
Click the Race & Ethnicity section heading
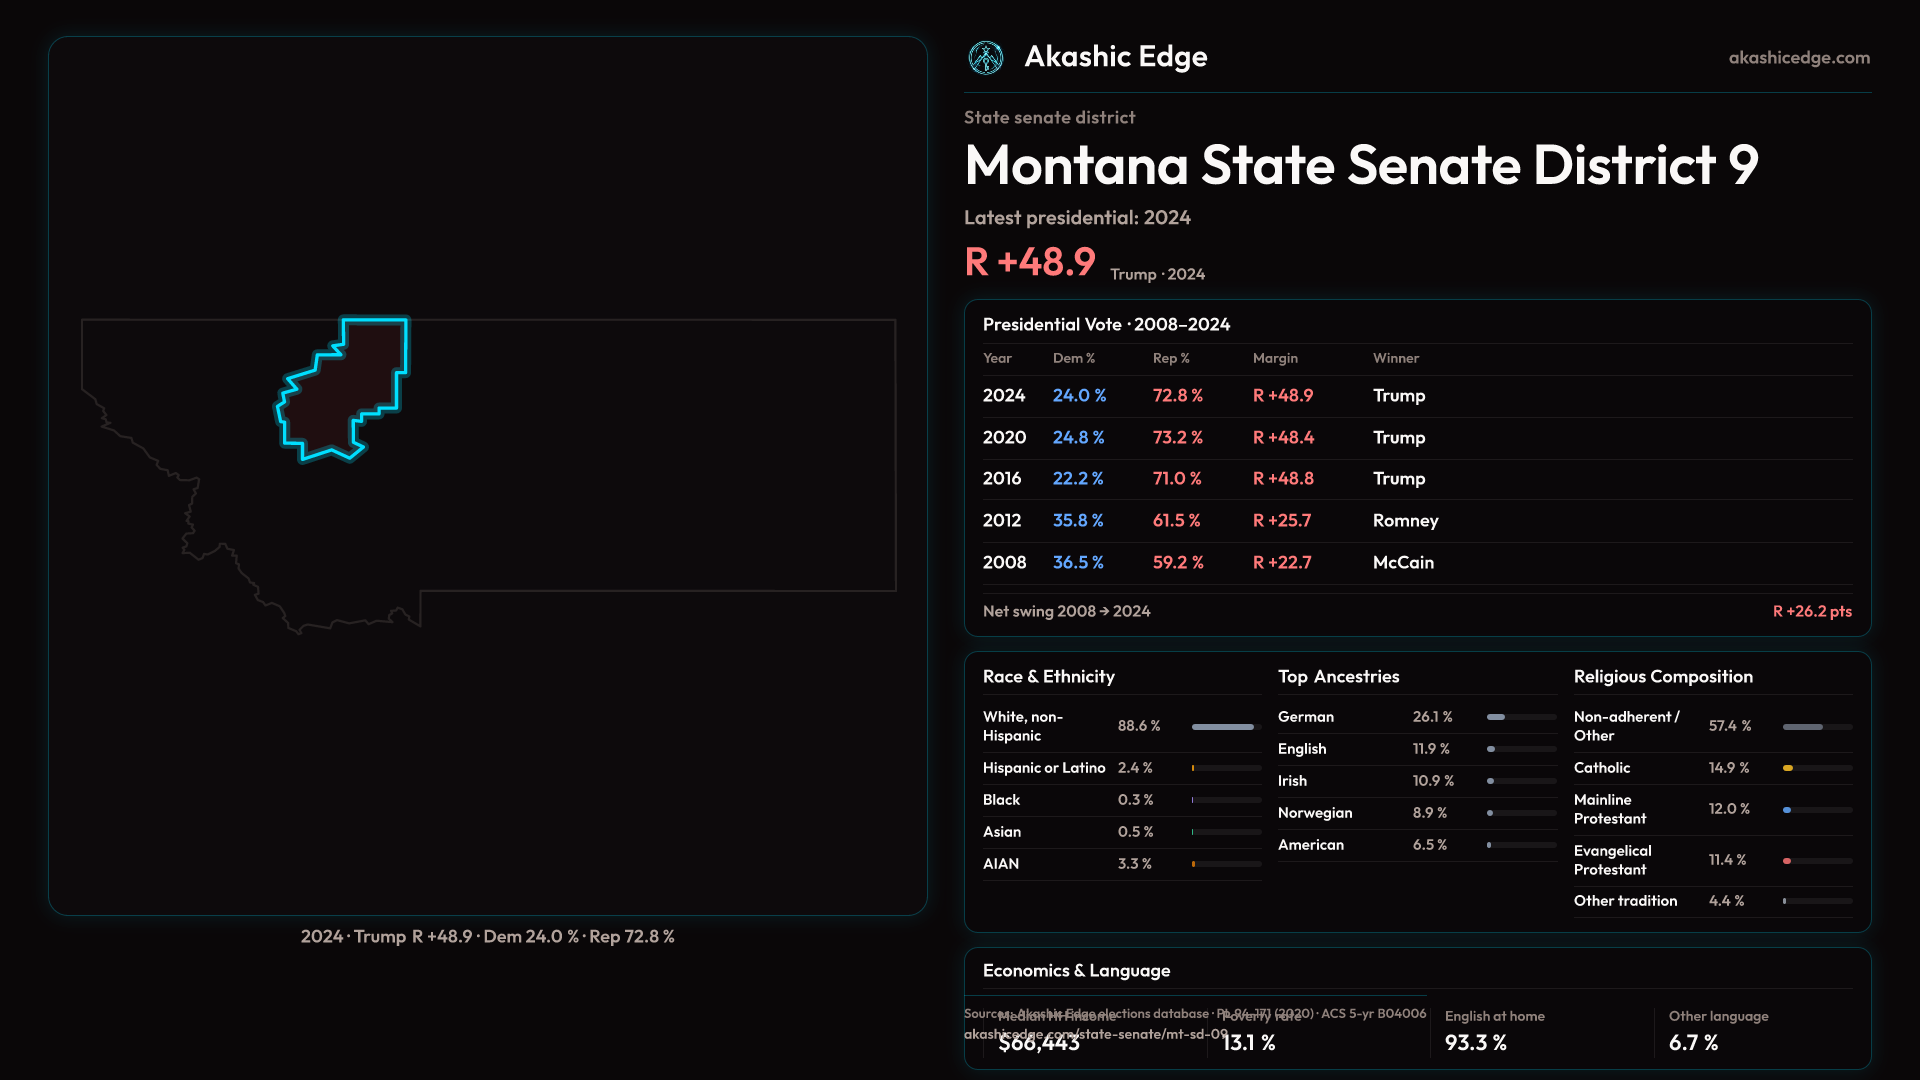coord(1048,677)
